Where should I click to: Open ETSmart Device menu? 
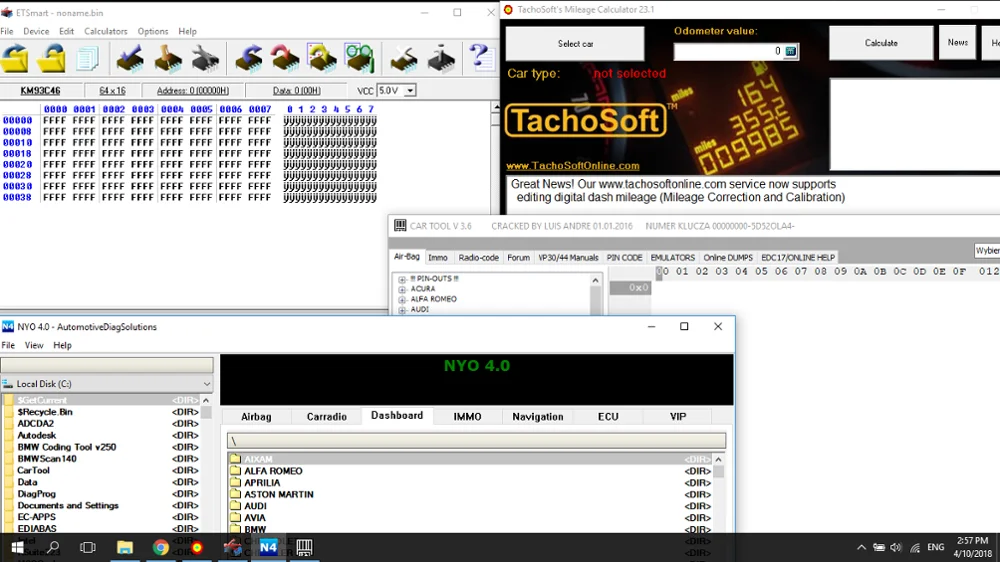pyautogui.click(x=36, y=31)
